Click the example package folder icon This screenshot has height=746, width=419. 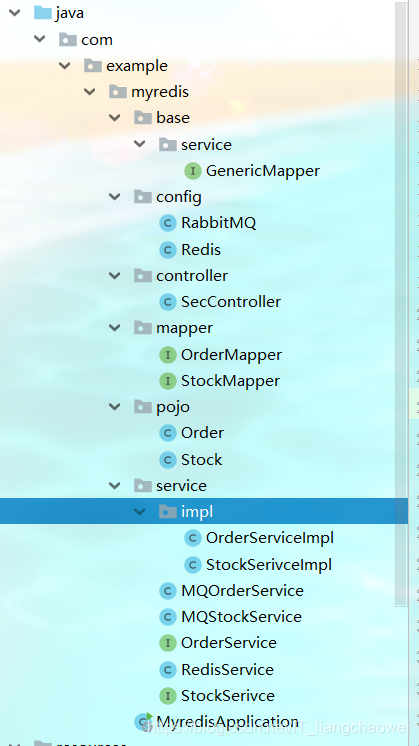(x=93, y=66)
